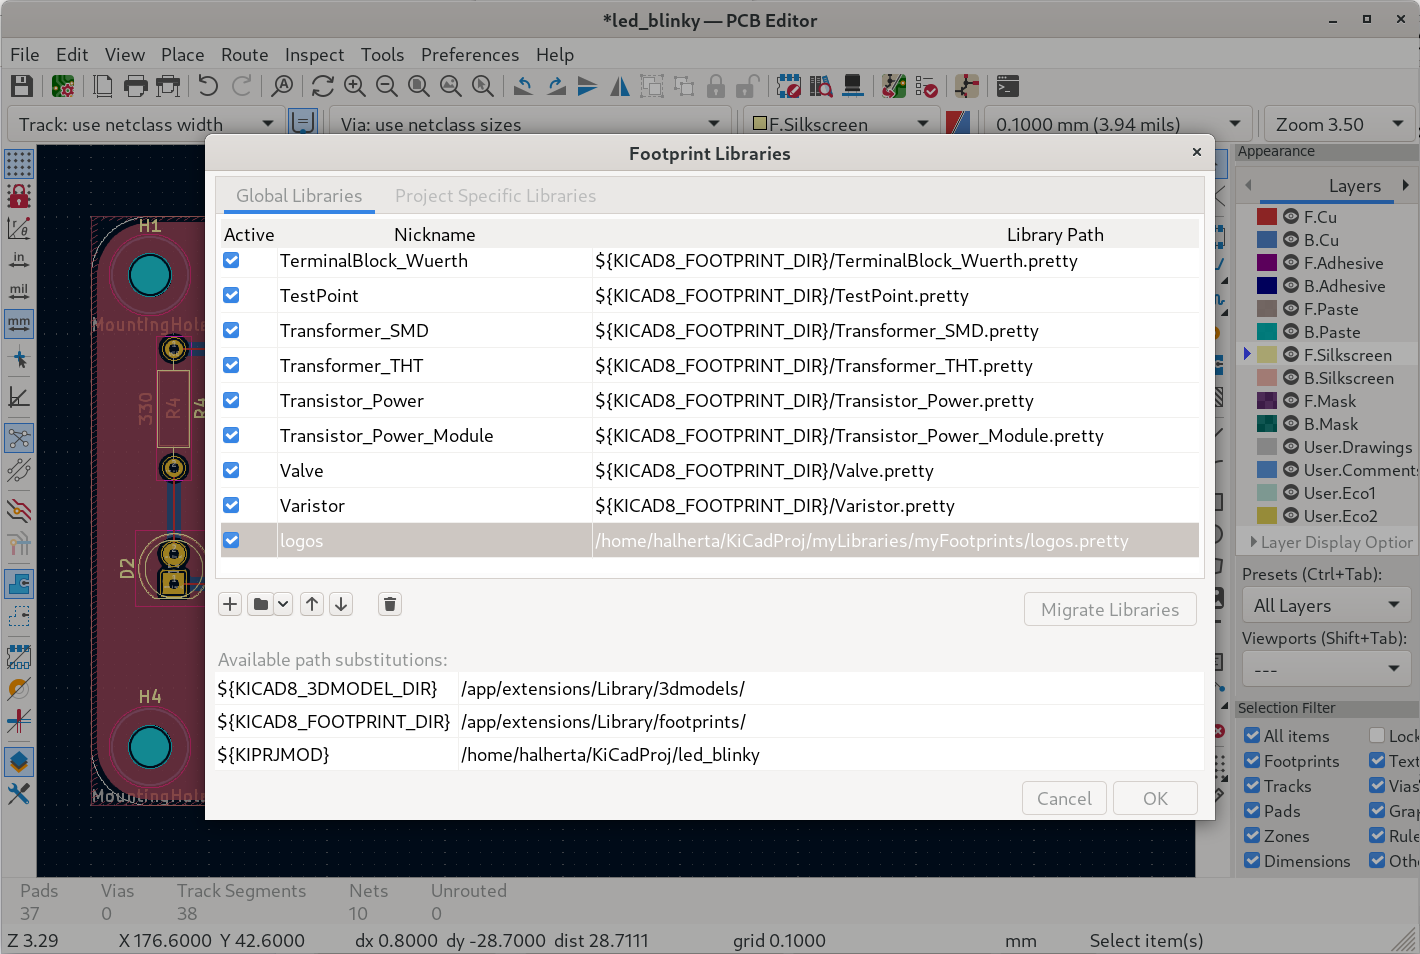The height and width of the screenshot is (954, 1420).
Task: Open the All Layers presets dropdown
Action: coord(1325,606)
